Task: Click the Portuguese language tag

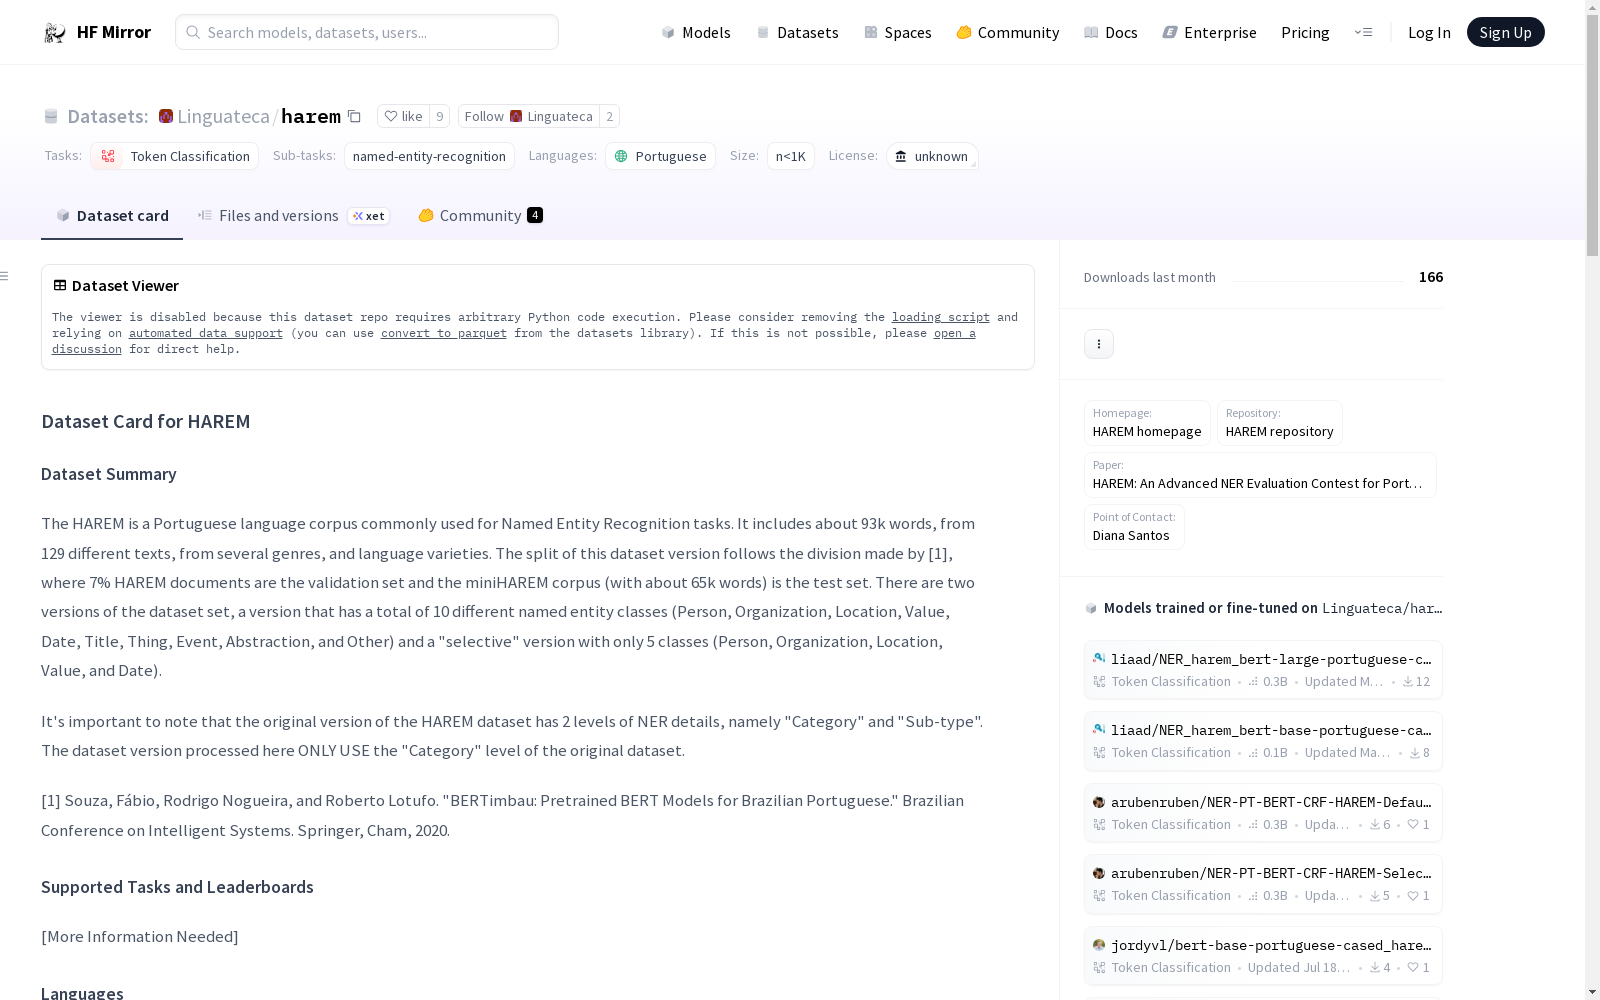Action: (660, 156)
